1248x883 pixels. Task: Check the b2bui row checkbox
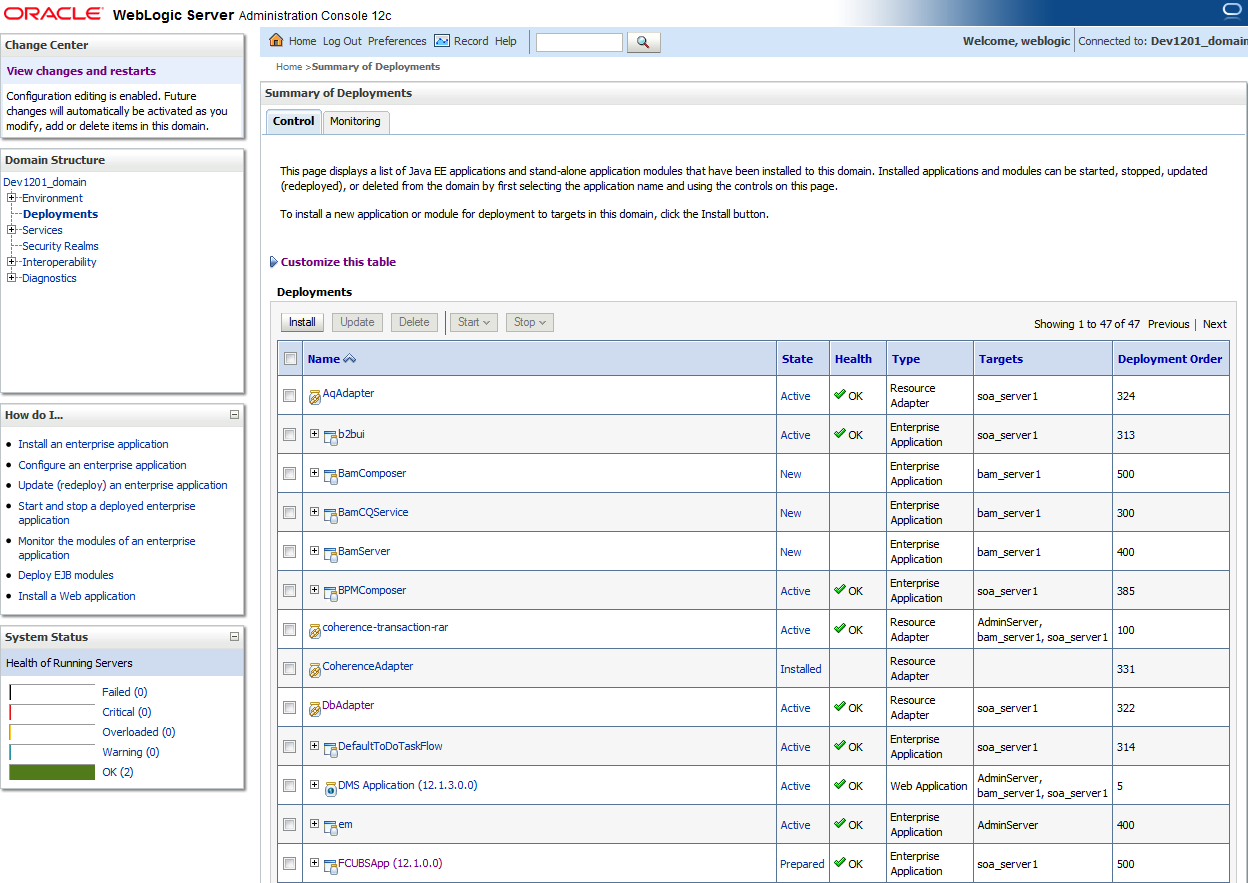pos(290,435)
